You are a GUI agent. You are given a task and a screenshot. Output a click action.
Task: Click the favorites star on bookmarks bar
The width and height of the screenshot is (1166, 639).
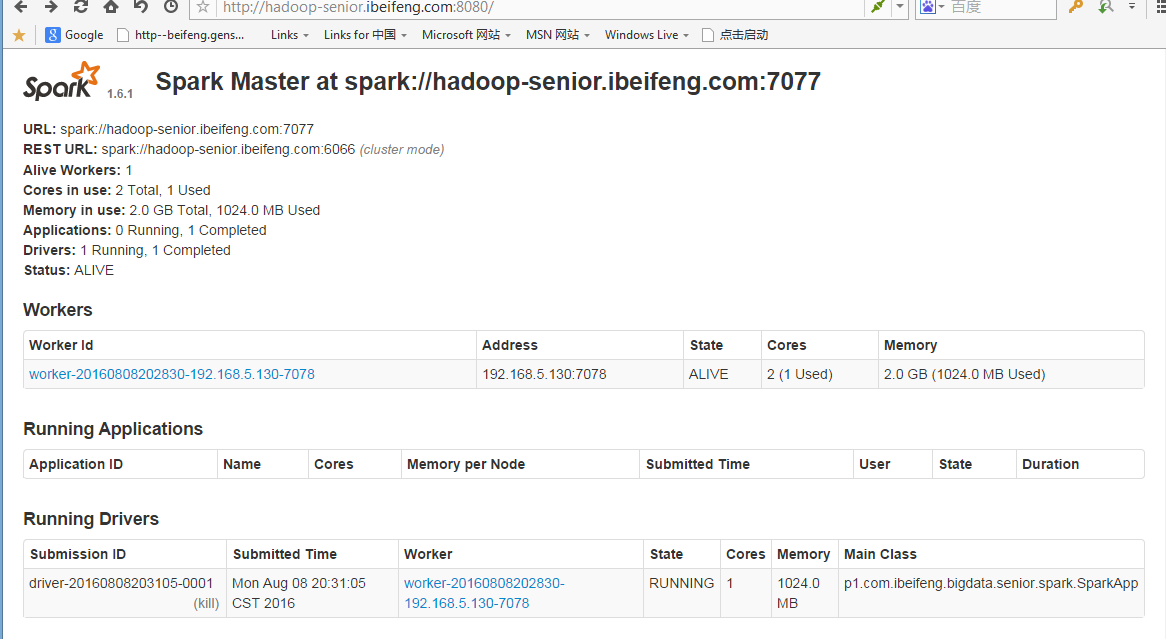tap(19, 35)
